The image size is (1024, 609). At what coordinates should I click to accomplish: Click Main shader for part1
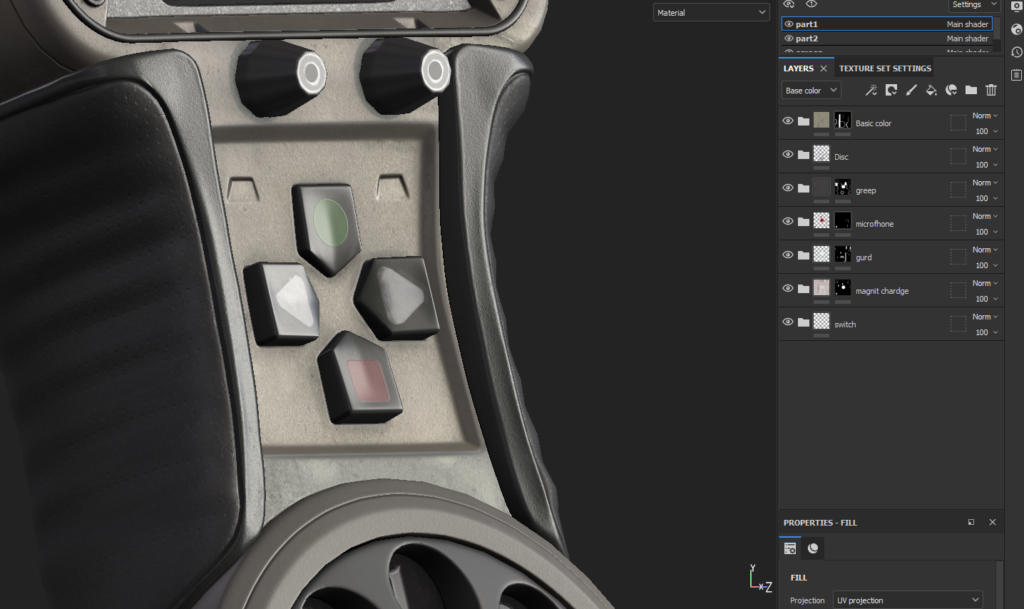(x=969, y=24)
